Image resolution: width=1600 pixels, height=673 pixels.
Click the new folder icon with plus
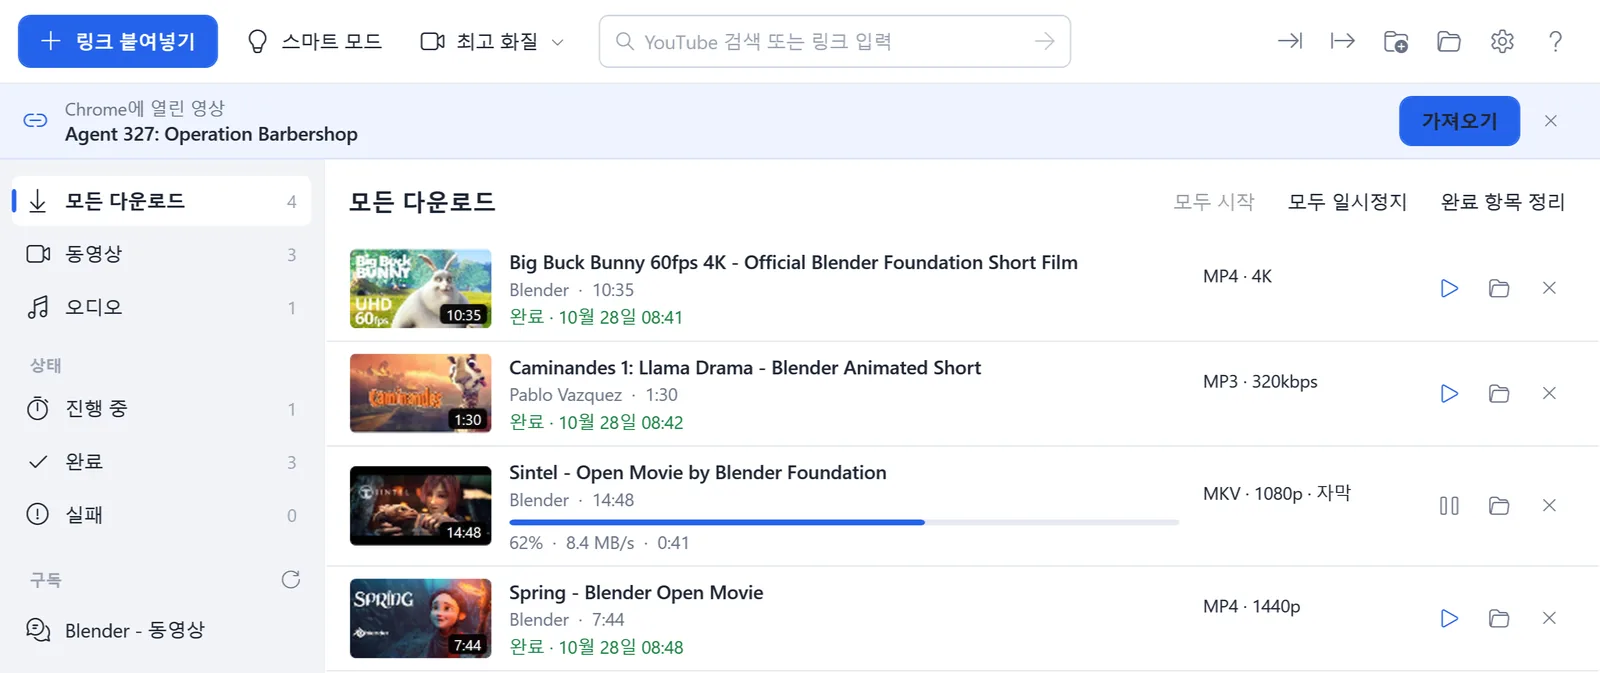coord(1396,41)
